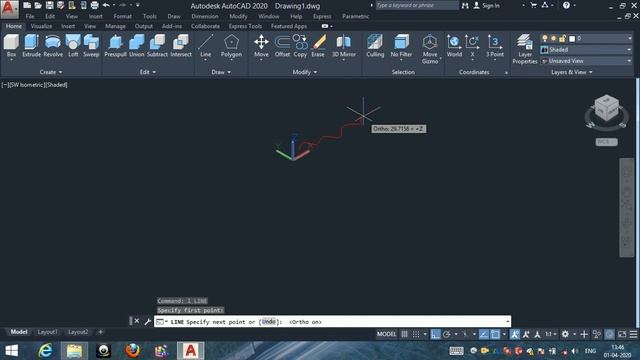Image resolution: width=640 pixels, height=360 pixels.
Task: Click the MODEL status bar button
Action: (x=386, y=334)
